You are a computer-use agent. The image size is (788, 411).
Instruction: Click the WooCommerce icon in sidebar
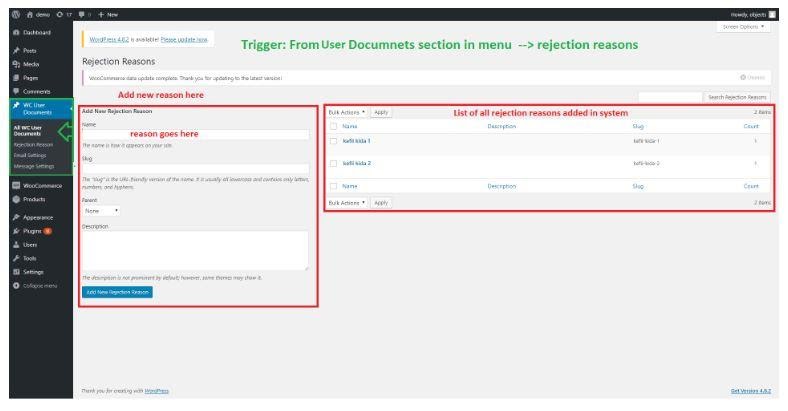coord(16,185)
